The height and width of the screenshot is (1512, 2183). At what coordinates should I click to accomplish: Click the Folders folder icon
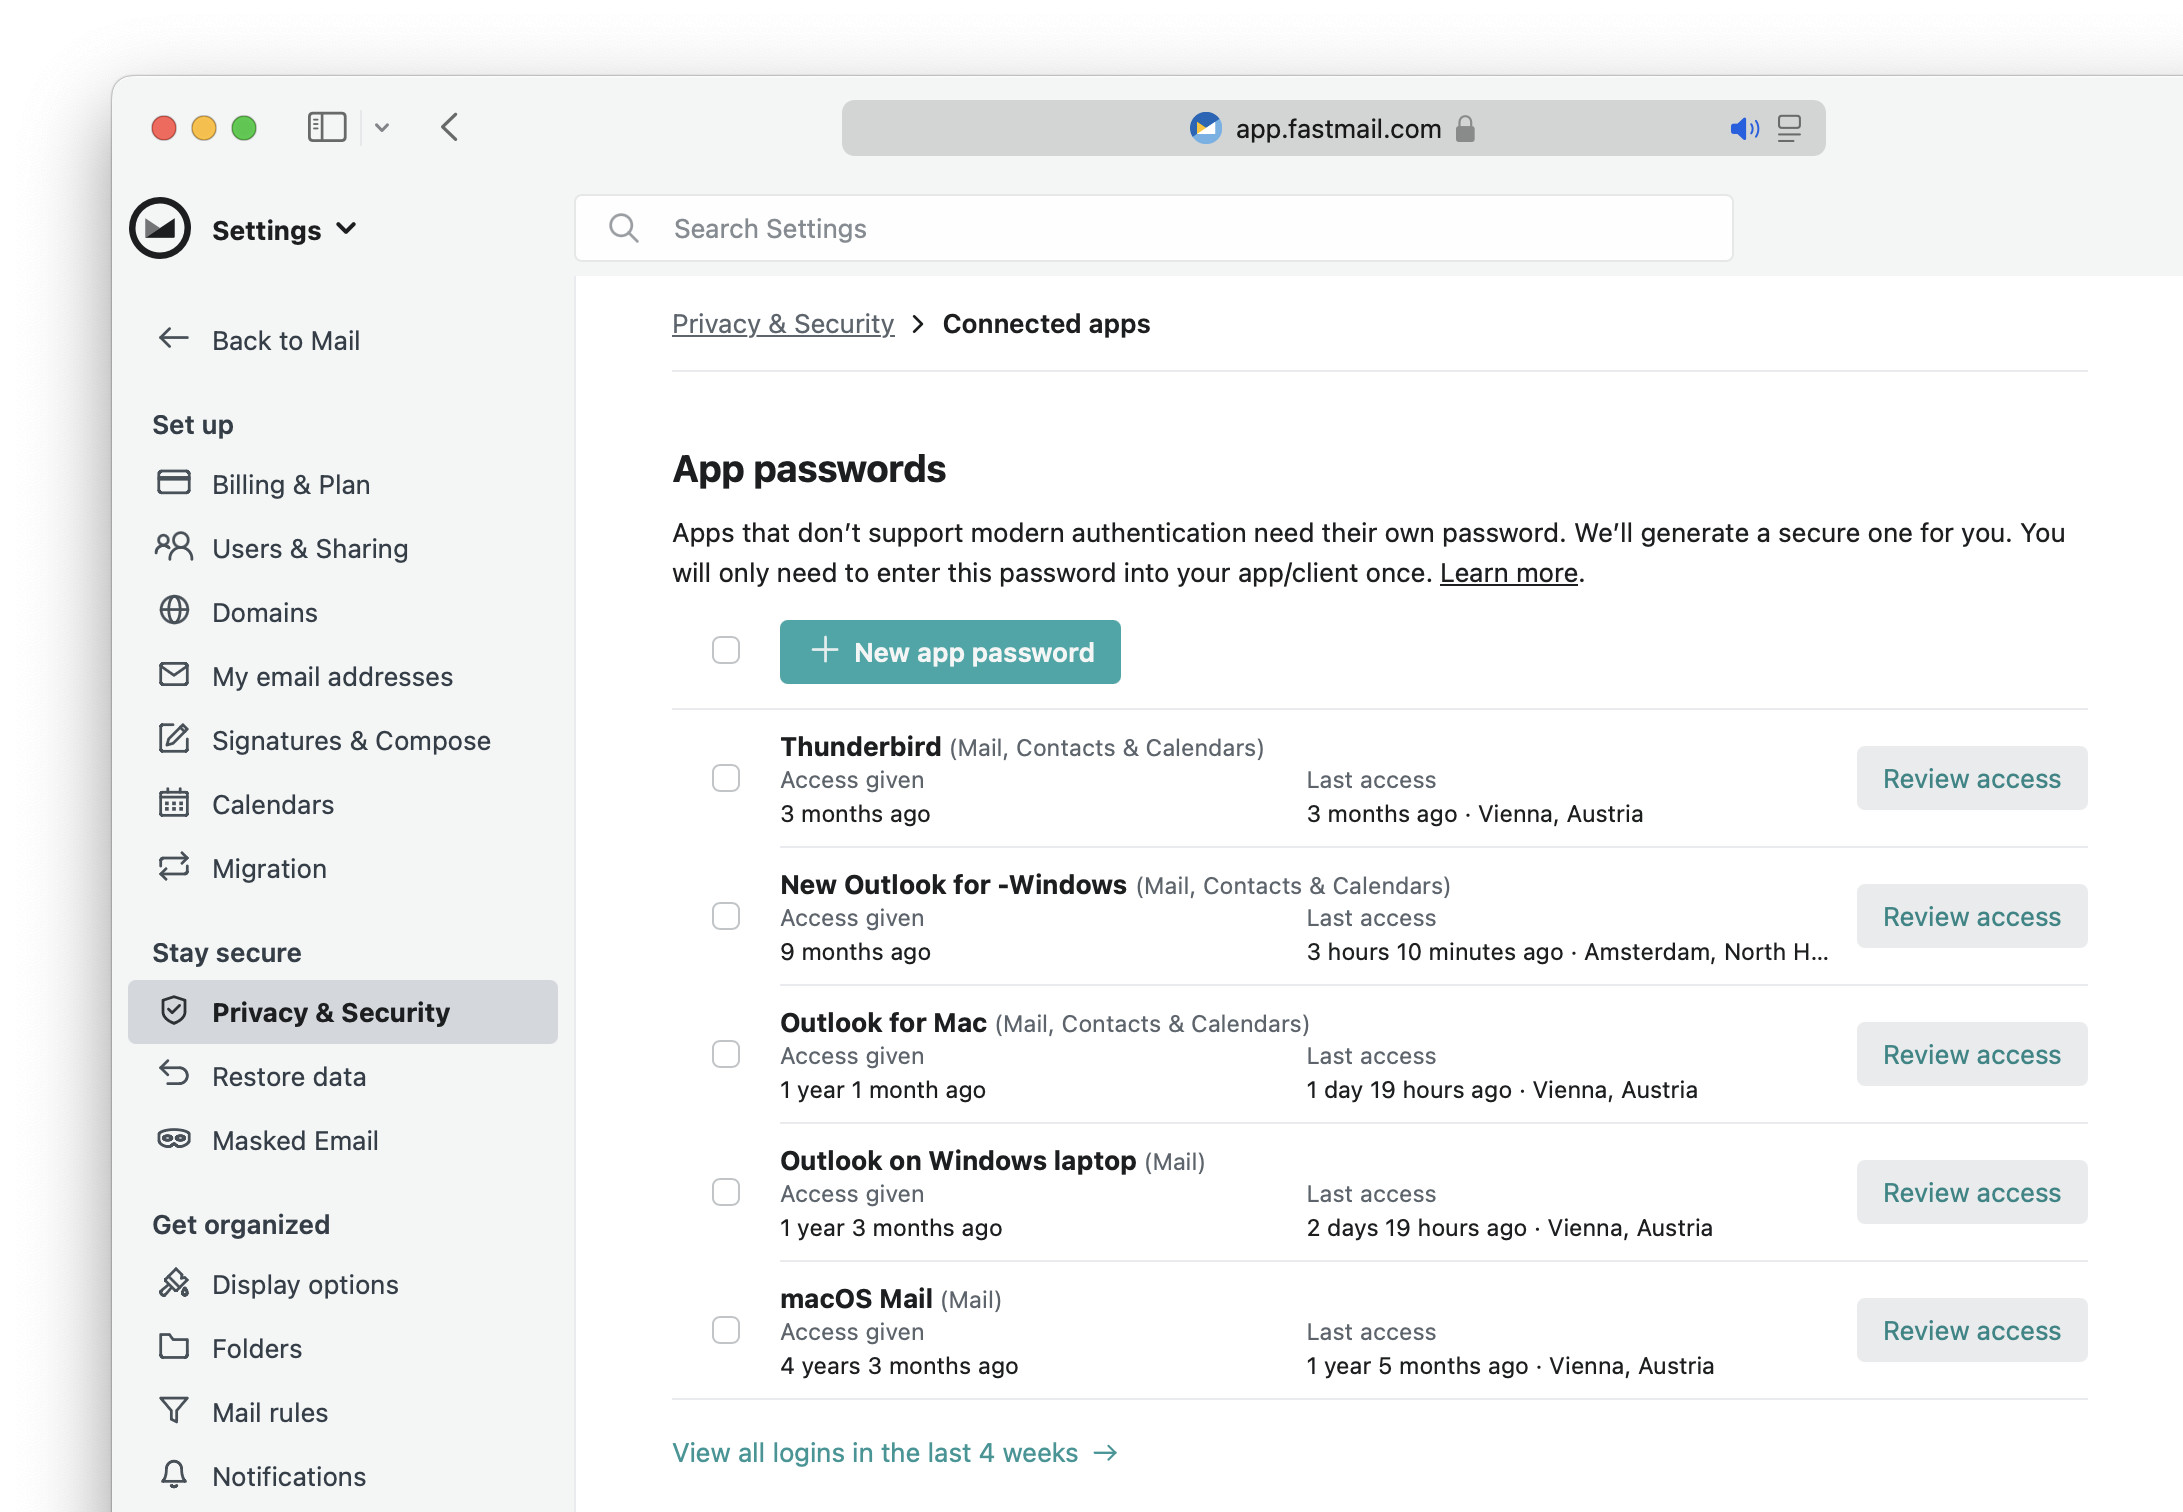point(174,1346)
